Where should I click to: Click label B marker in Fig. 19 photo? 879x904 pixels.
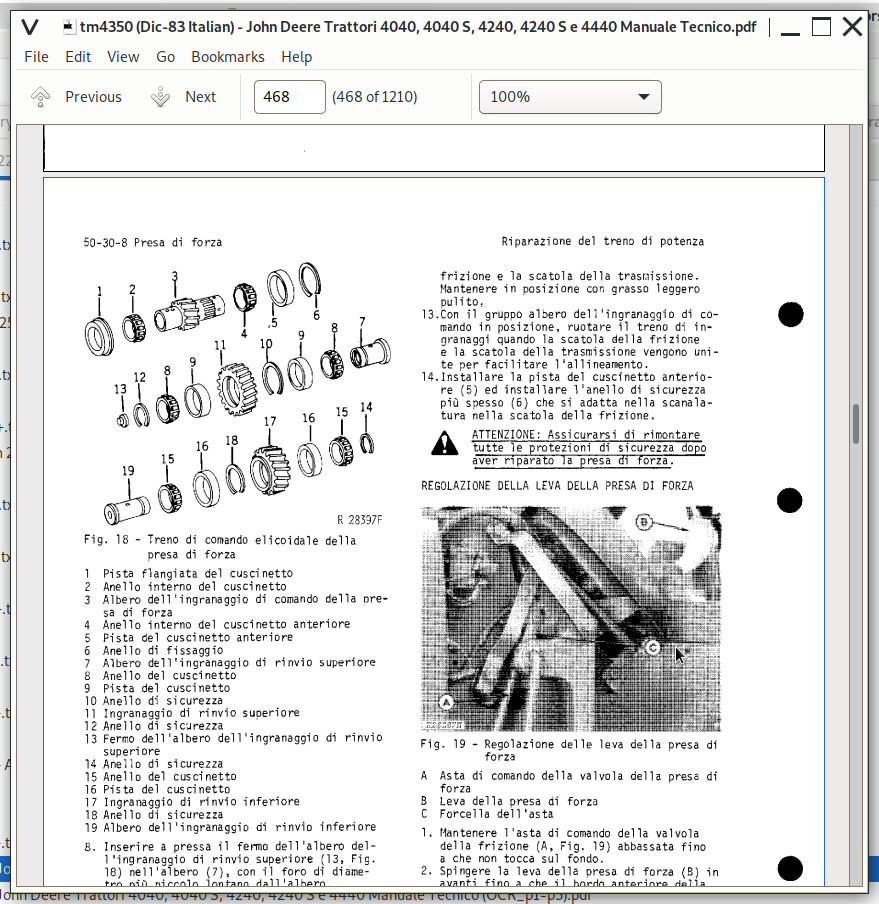click(x=644, y=523)
